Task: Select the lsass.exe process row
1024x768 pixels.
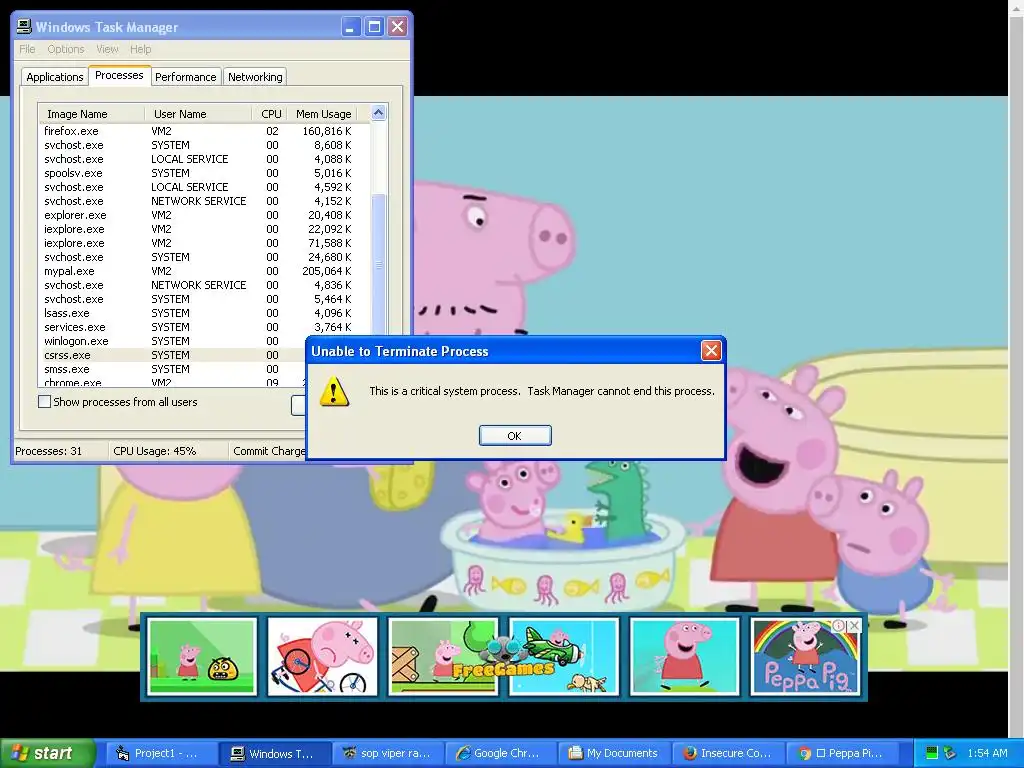Action: 204,313
